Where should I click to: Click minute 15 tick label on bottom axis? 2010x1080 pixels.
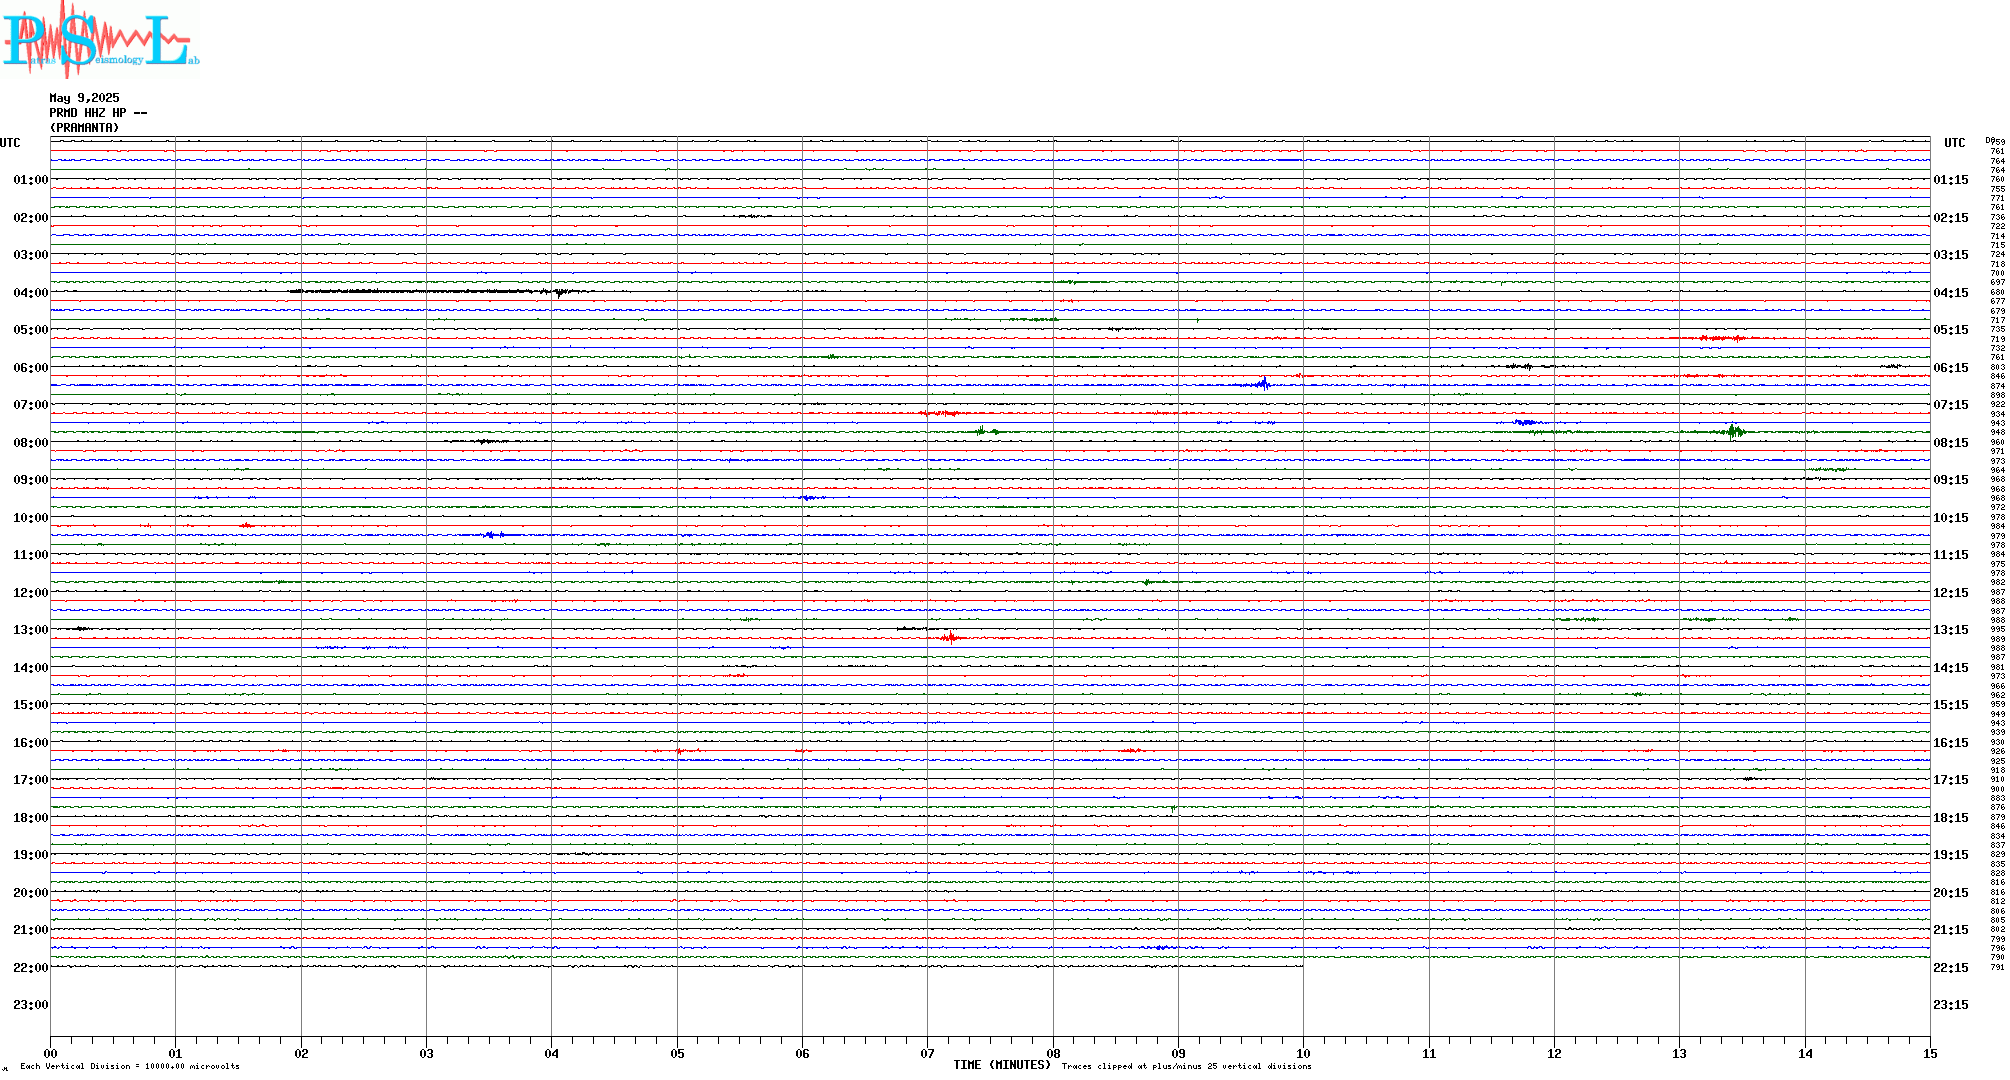click(1930, 1053)
